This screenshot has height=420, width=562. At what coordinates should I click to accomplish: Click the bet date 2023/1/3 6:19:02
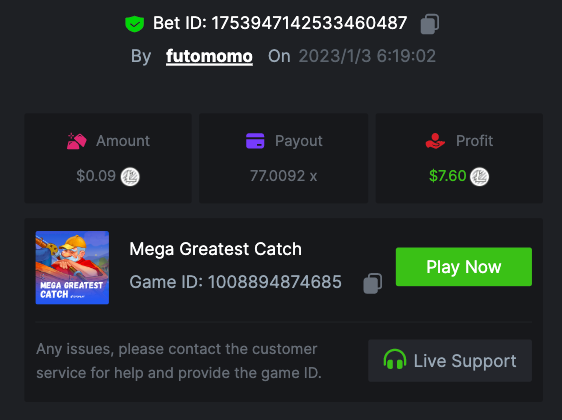[367, 56]
